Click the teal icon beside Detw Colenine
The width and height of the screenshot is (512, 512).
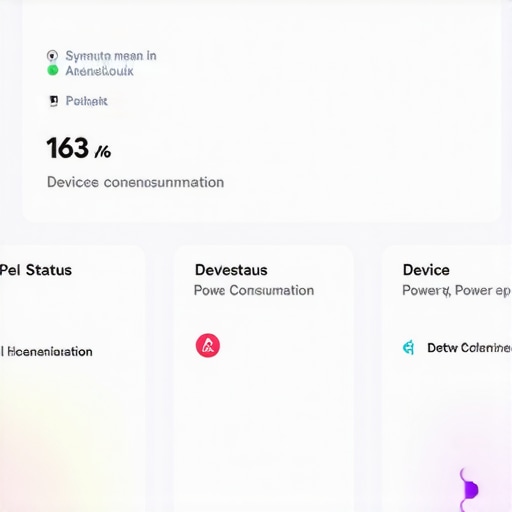pos(409,348)
